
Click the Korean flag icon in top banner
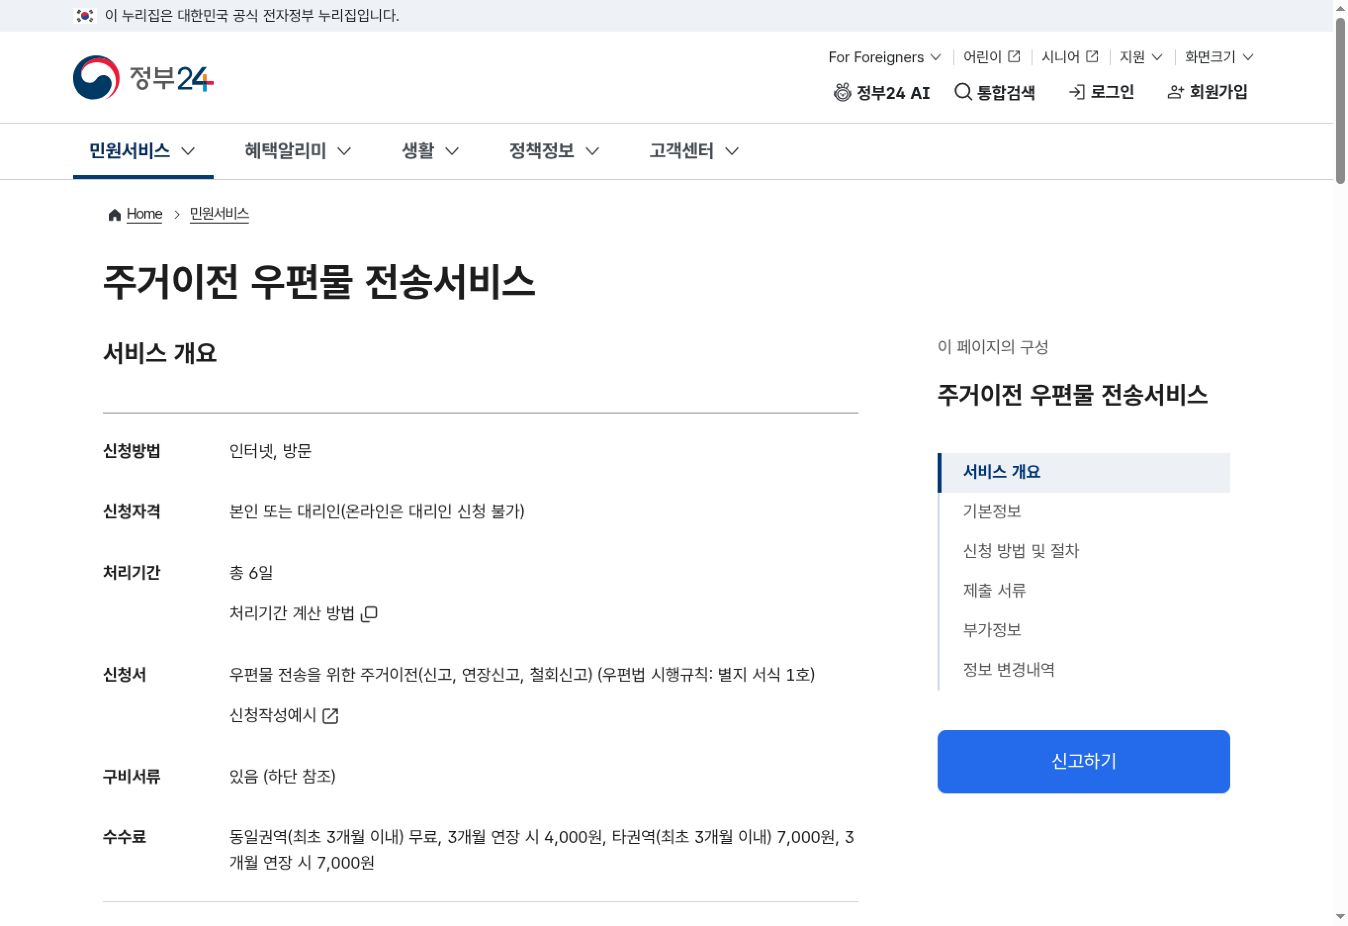click(85, 16)
